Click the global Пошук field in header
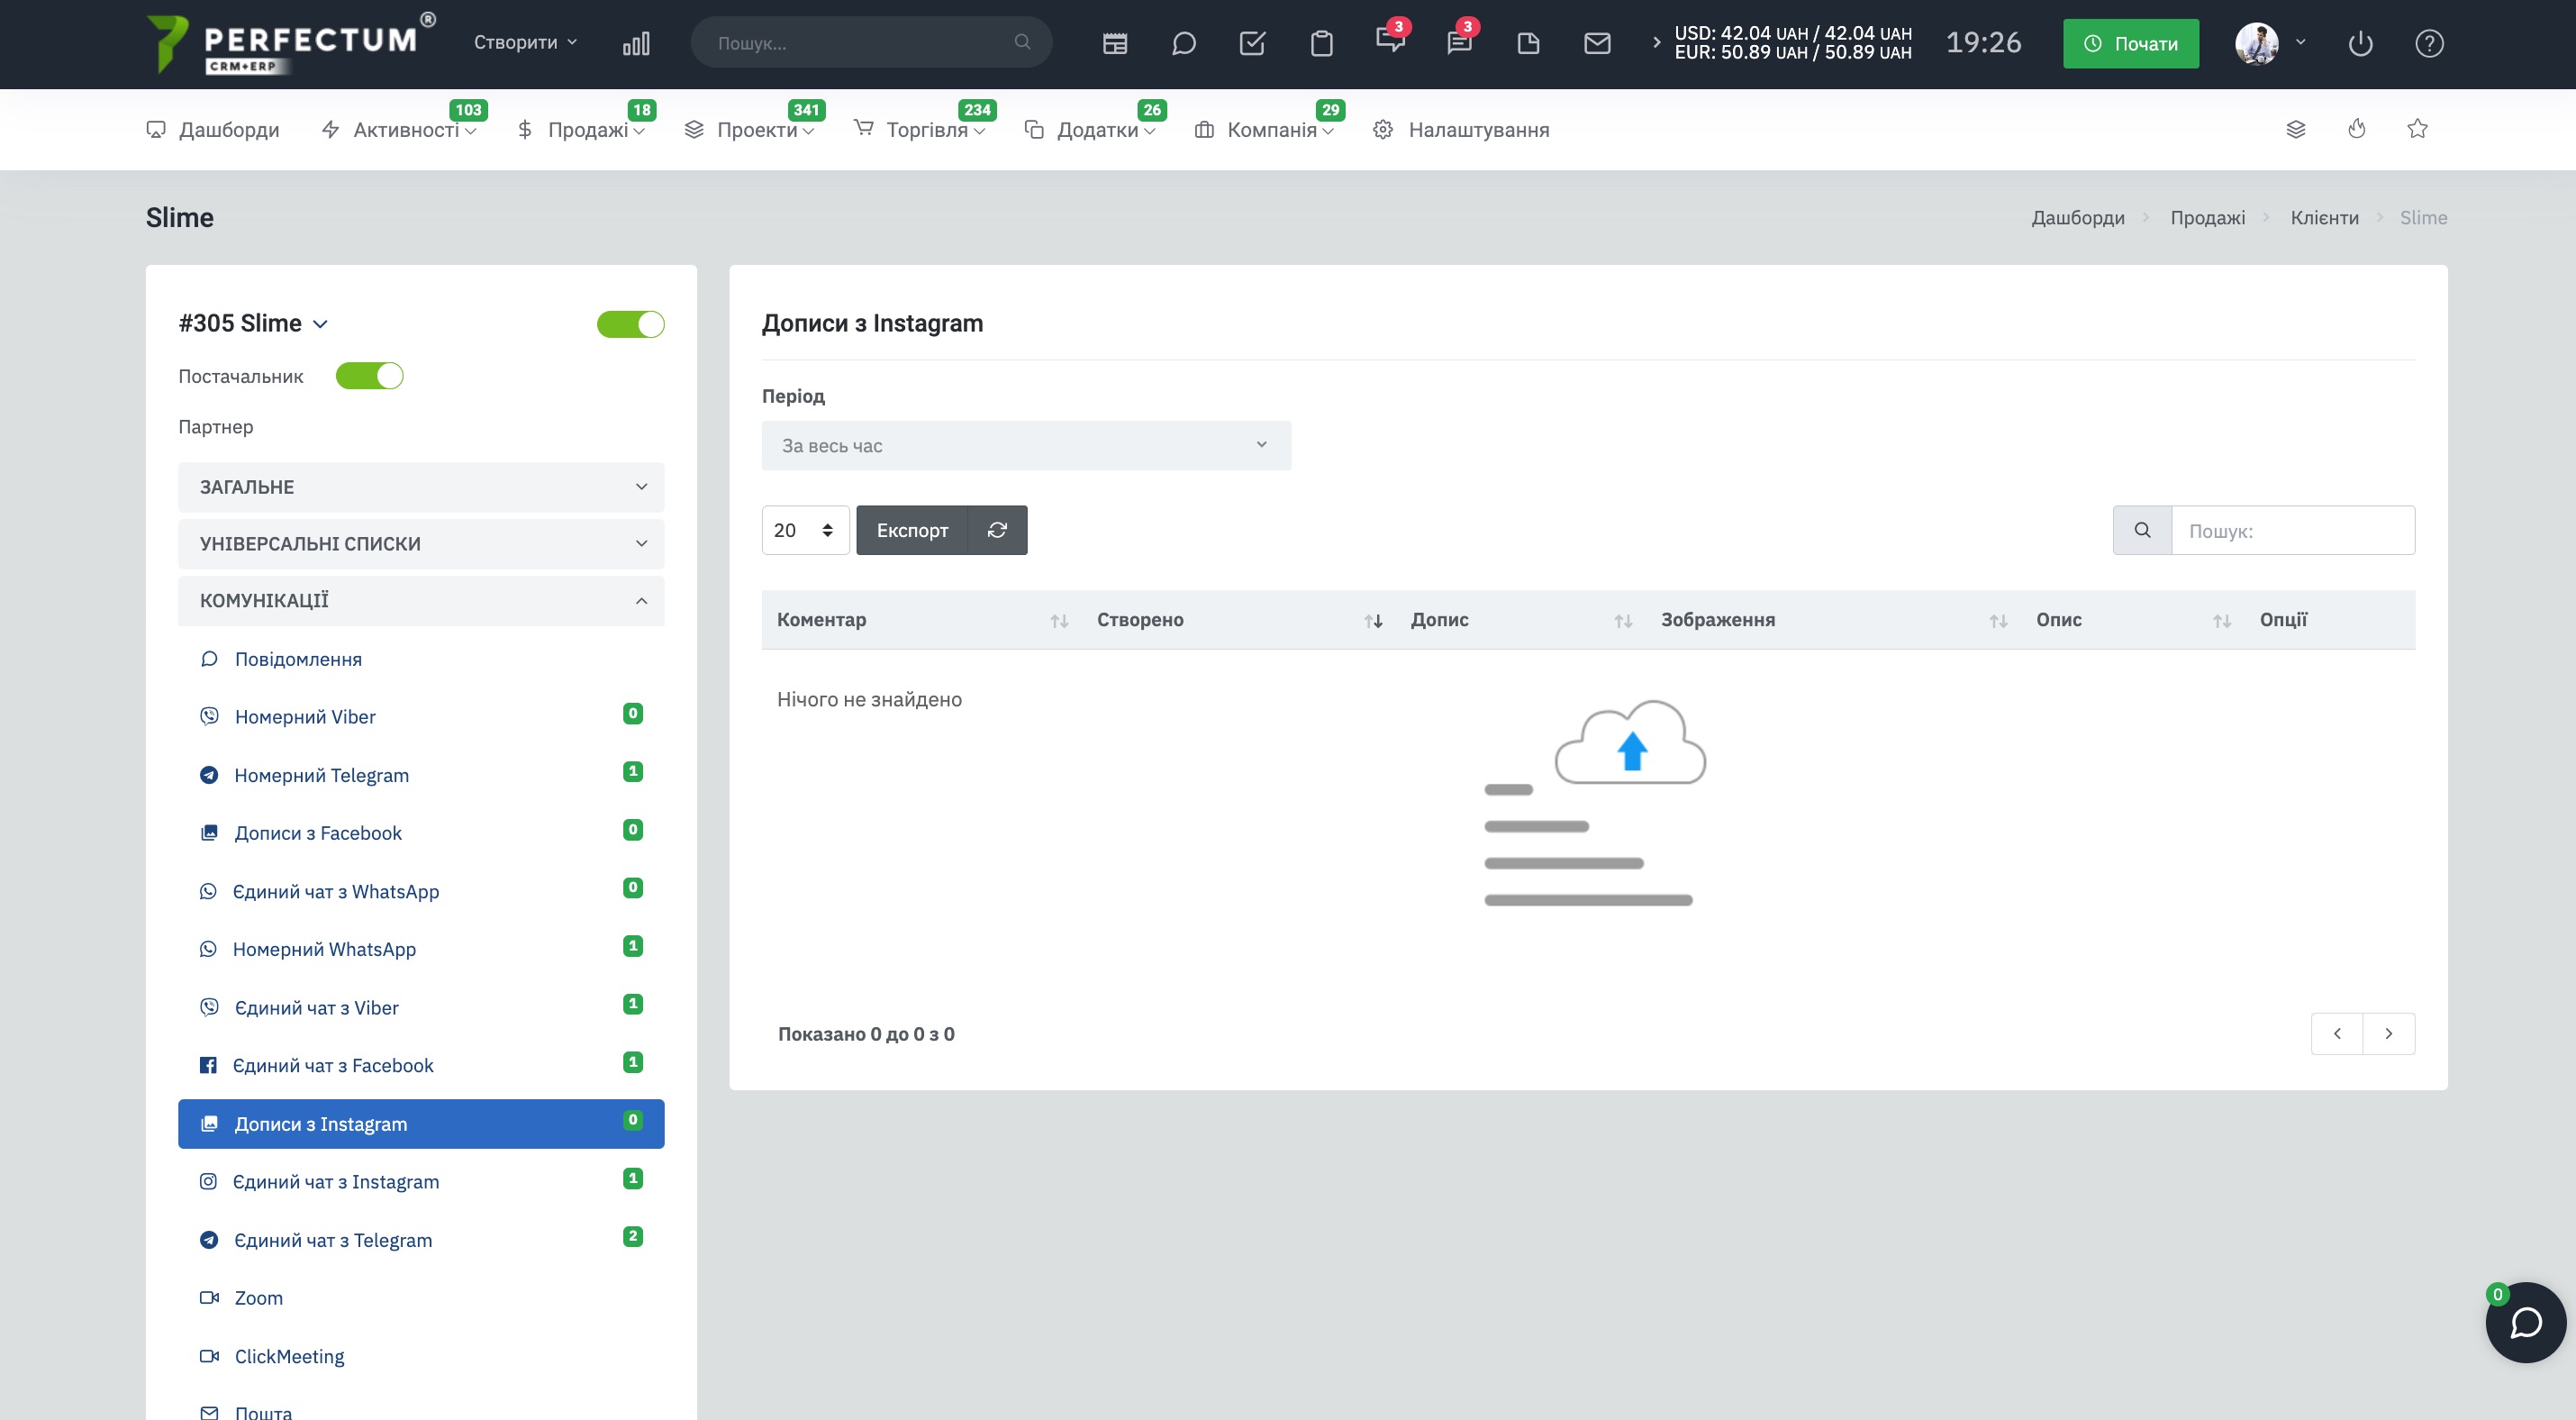The height and width of the screenshot is (1420, 2576). [871, 43]
